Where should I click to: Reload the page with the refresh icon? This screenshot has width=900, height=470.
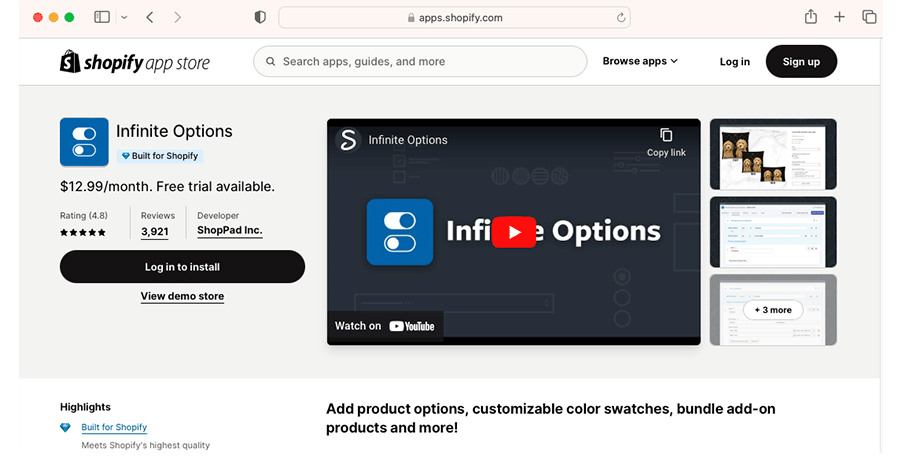pyautogui.click(x=620, y=18)
